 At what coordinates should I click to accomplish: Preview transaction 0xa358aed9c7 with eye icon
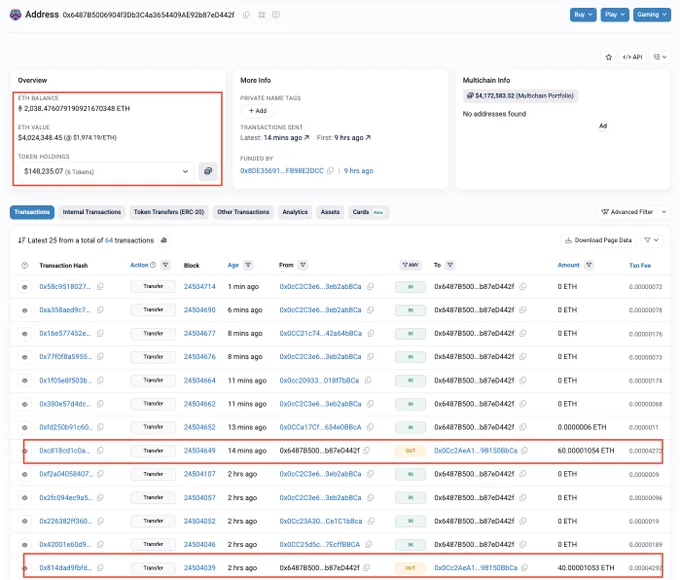[x=25, y=310]
